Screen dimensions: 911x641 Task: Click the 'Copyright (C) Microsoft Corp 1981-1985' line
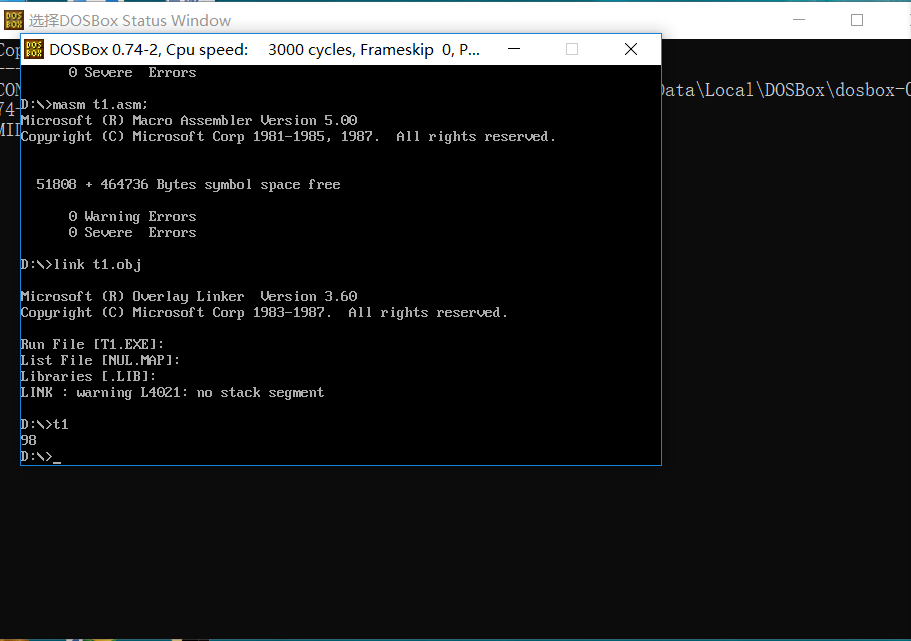[288, 137]
